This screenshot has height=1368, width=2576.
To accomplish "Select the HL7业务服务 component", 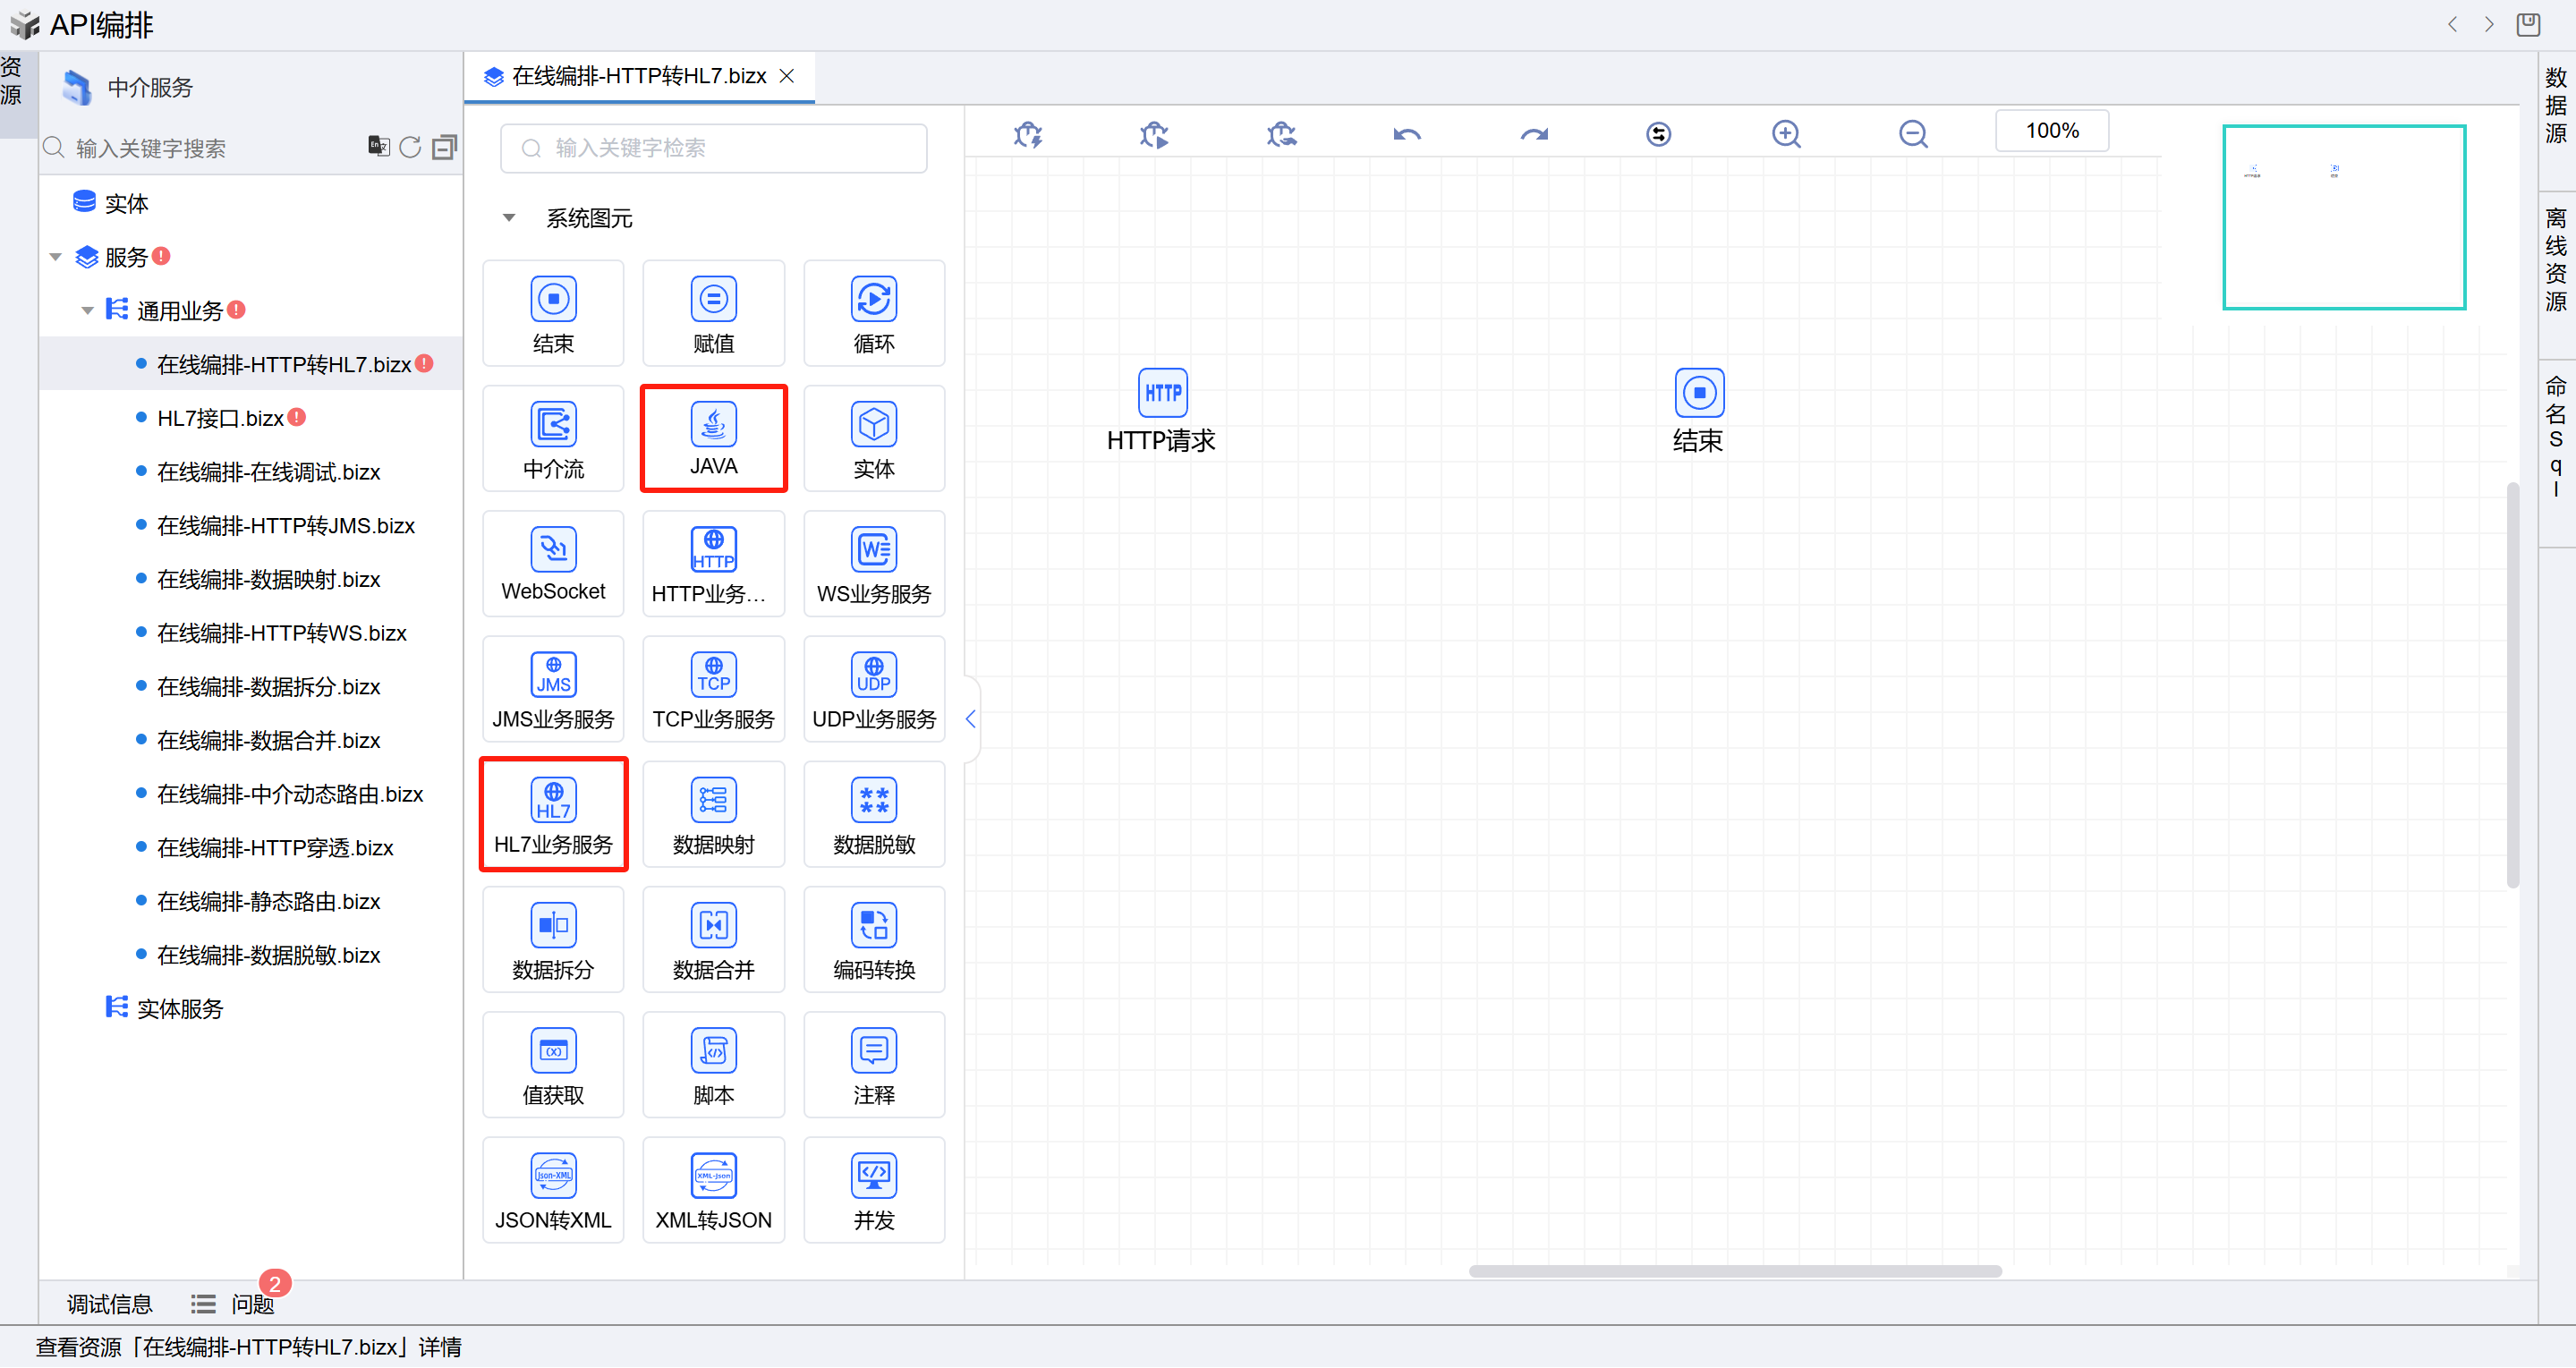I will pos(553,814).
